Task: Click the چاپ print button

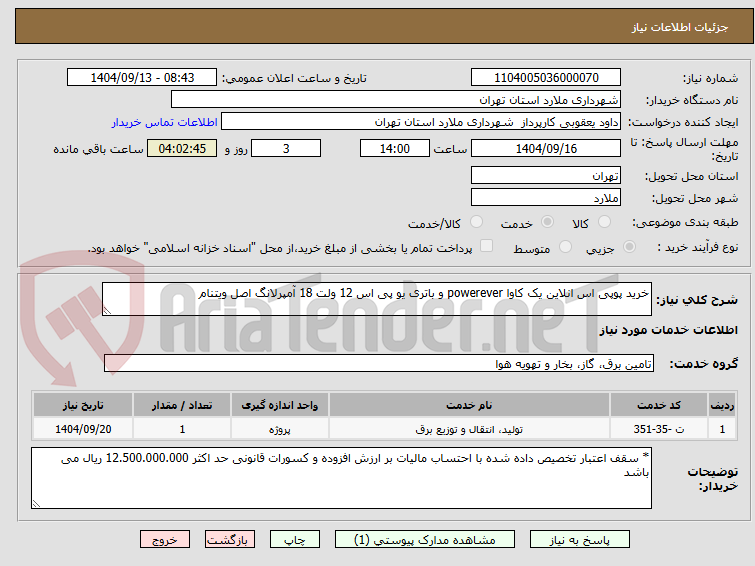Action: click(x=295, y=540)
